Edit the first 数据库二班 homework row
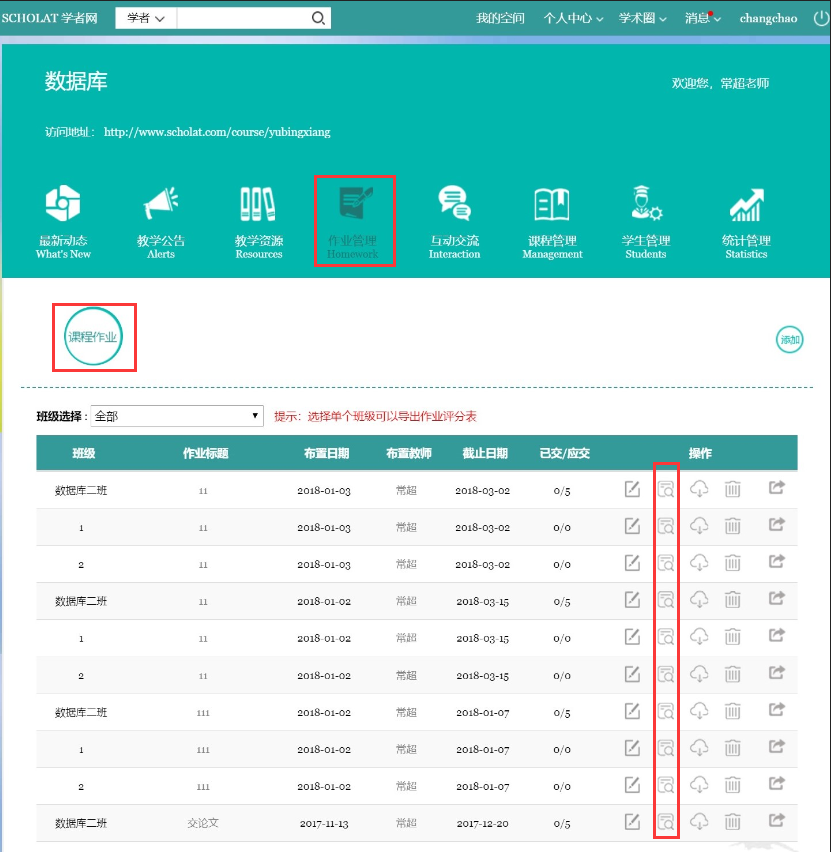Viewport: 831px width, 852px height. [632, 489]
